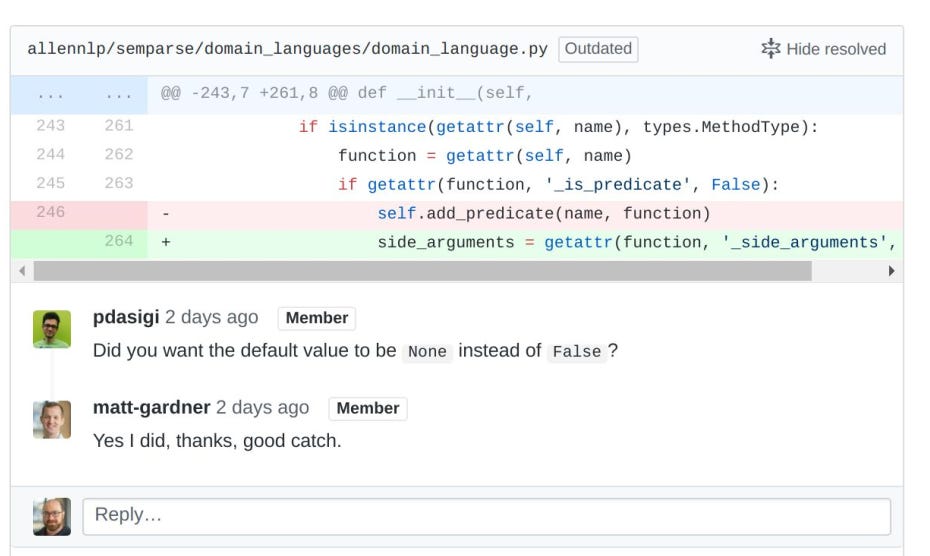Image resolution: width=930 pixels, height=556 pixels.
Task: Open pdasigi's profile avatar
Action: pos(52,329)
